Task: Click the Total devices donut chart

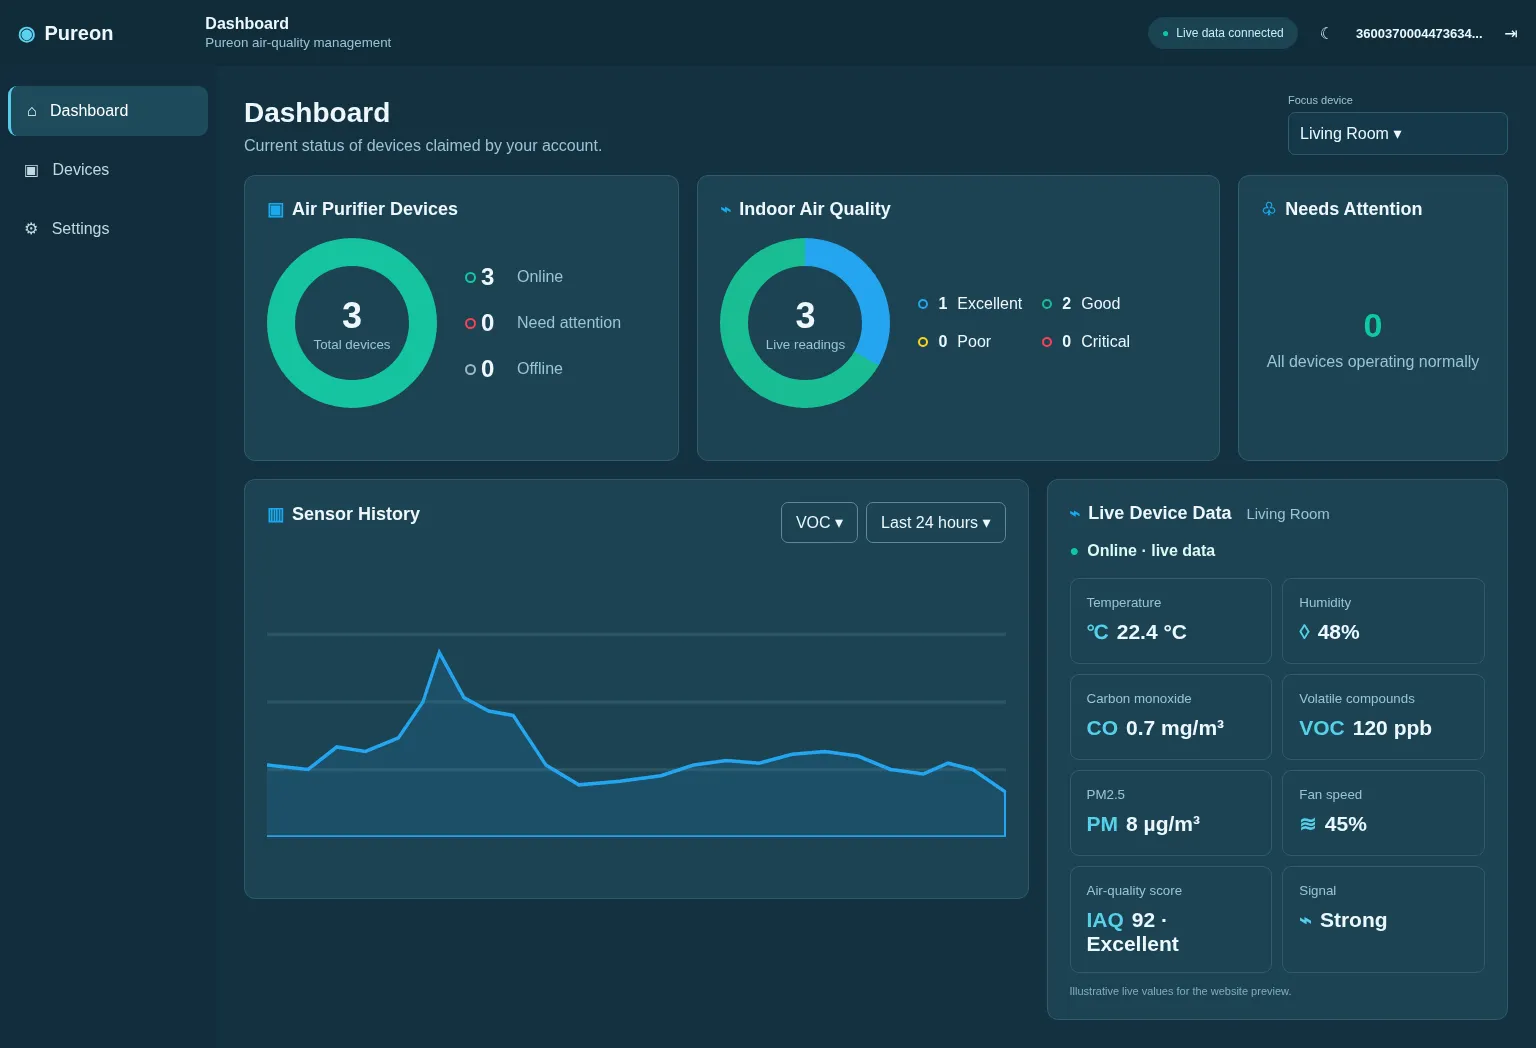Action: click(352, 323)
